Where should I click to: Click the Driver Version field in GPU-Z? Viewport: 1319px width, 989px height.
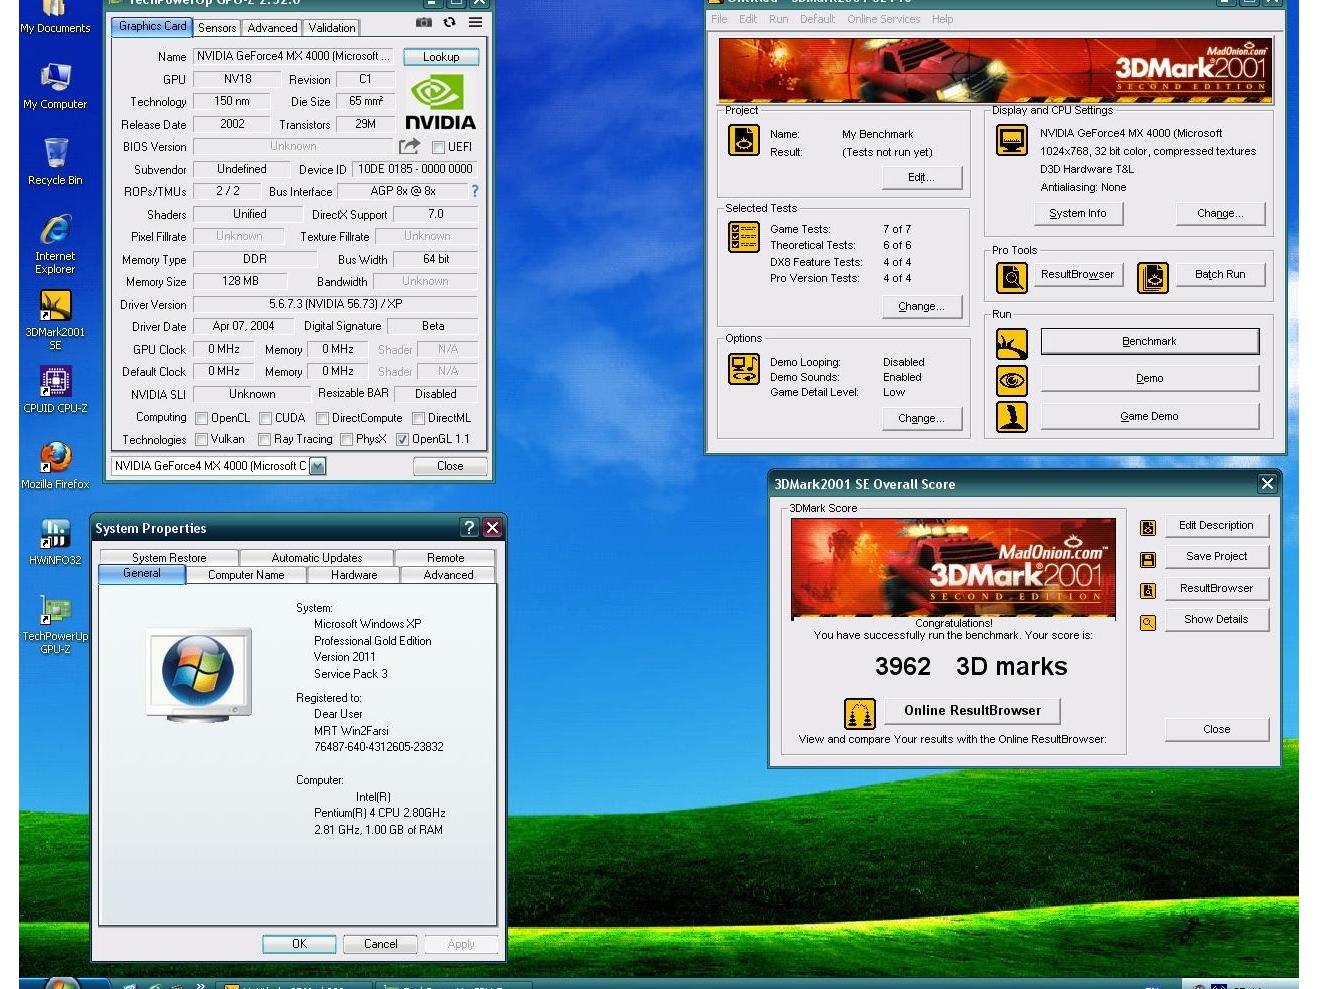[x=335, y=304]
